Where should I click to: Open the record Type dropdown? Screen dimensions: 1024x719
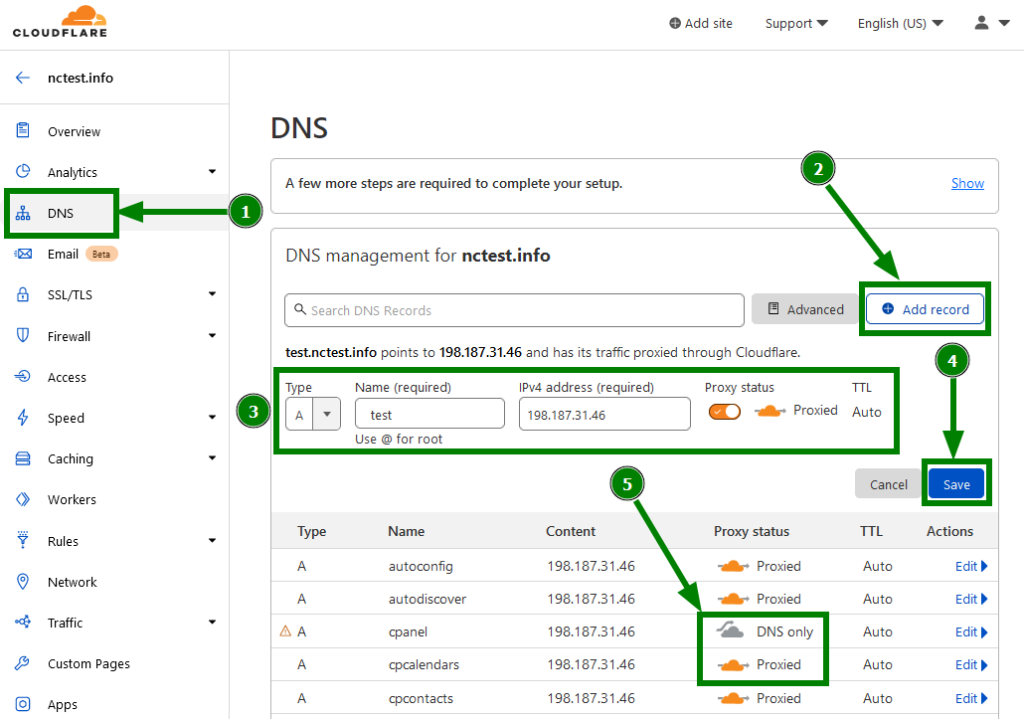point(326,413)
